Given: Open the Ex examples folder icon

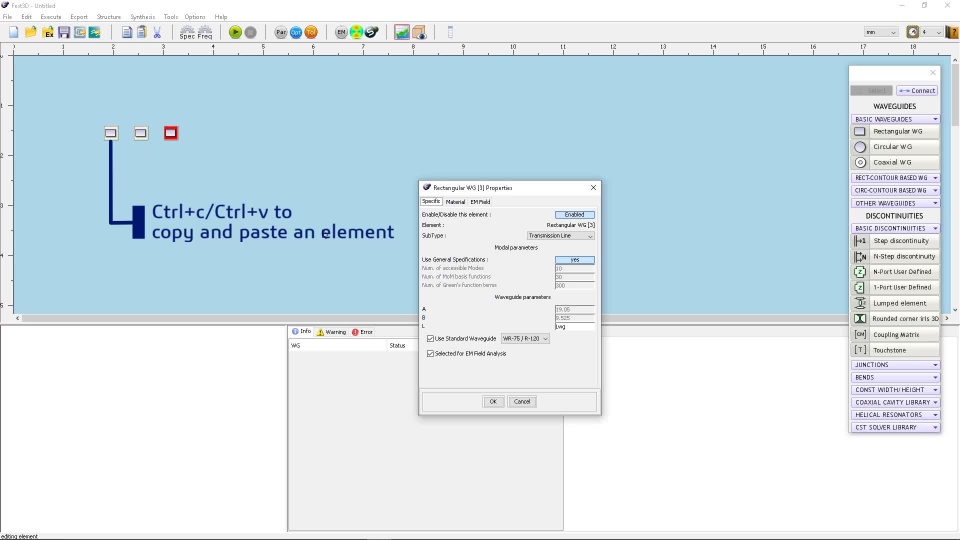Looking at the screenshot, I should coord(48,32).
